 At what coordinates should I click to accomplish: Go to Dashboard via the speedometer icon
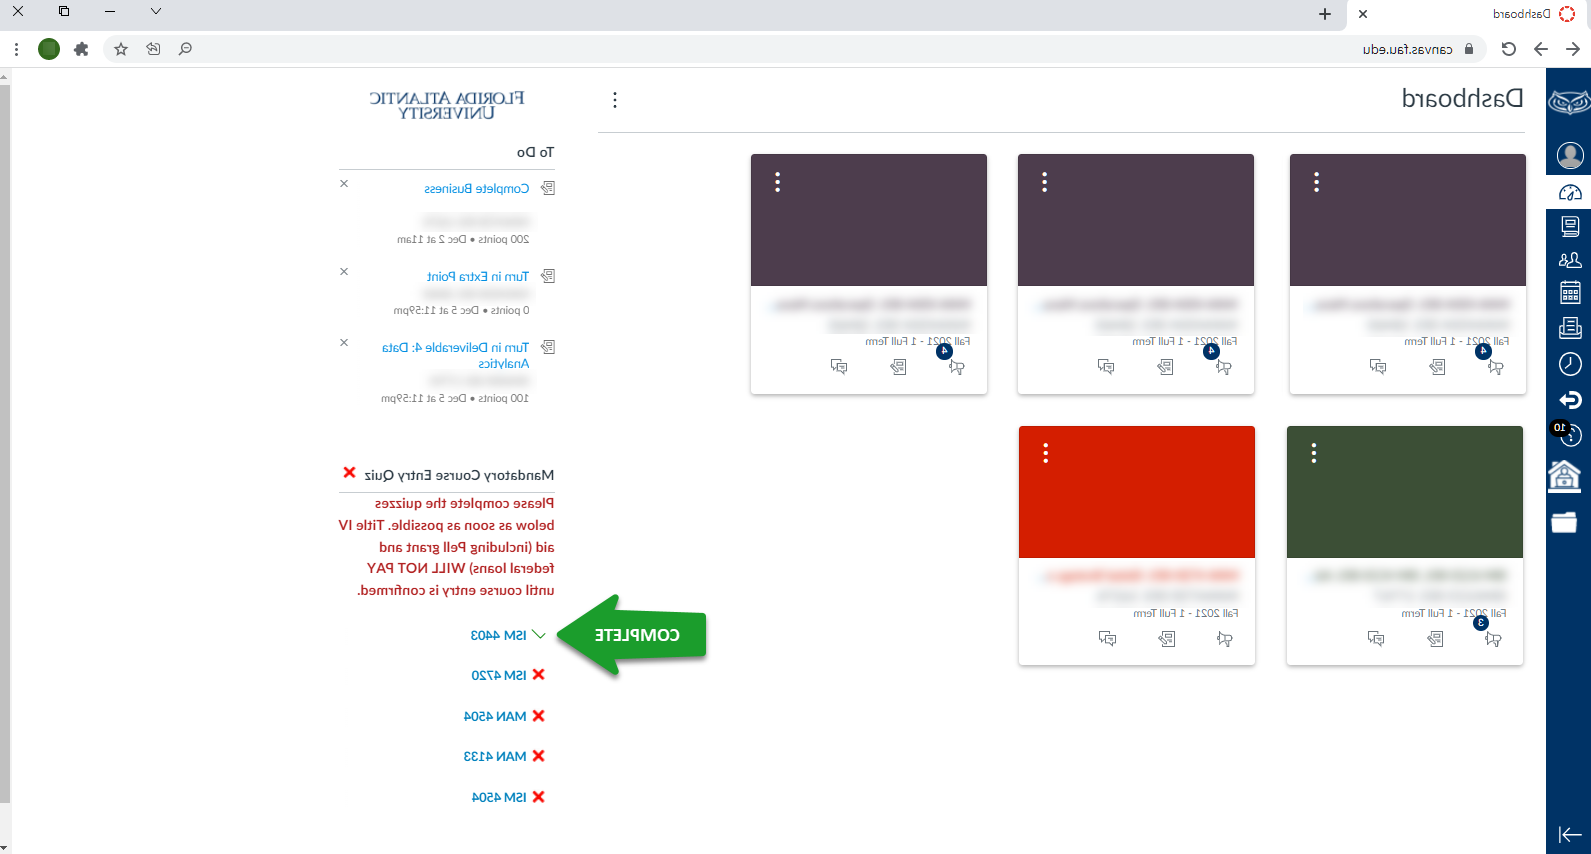tap(1570, 192)
